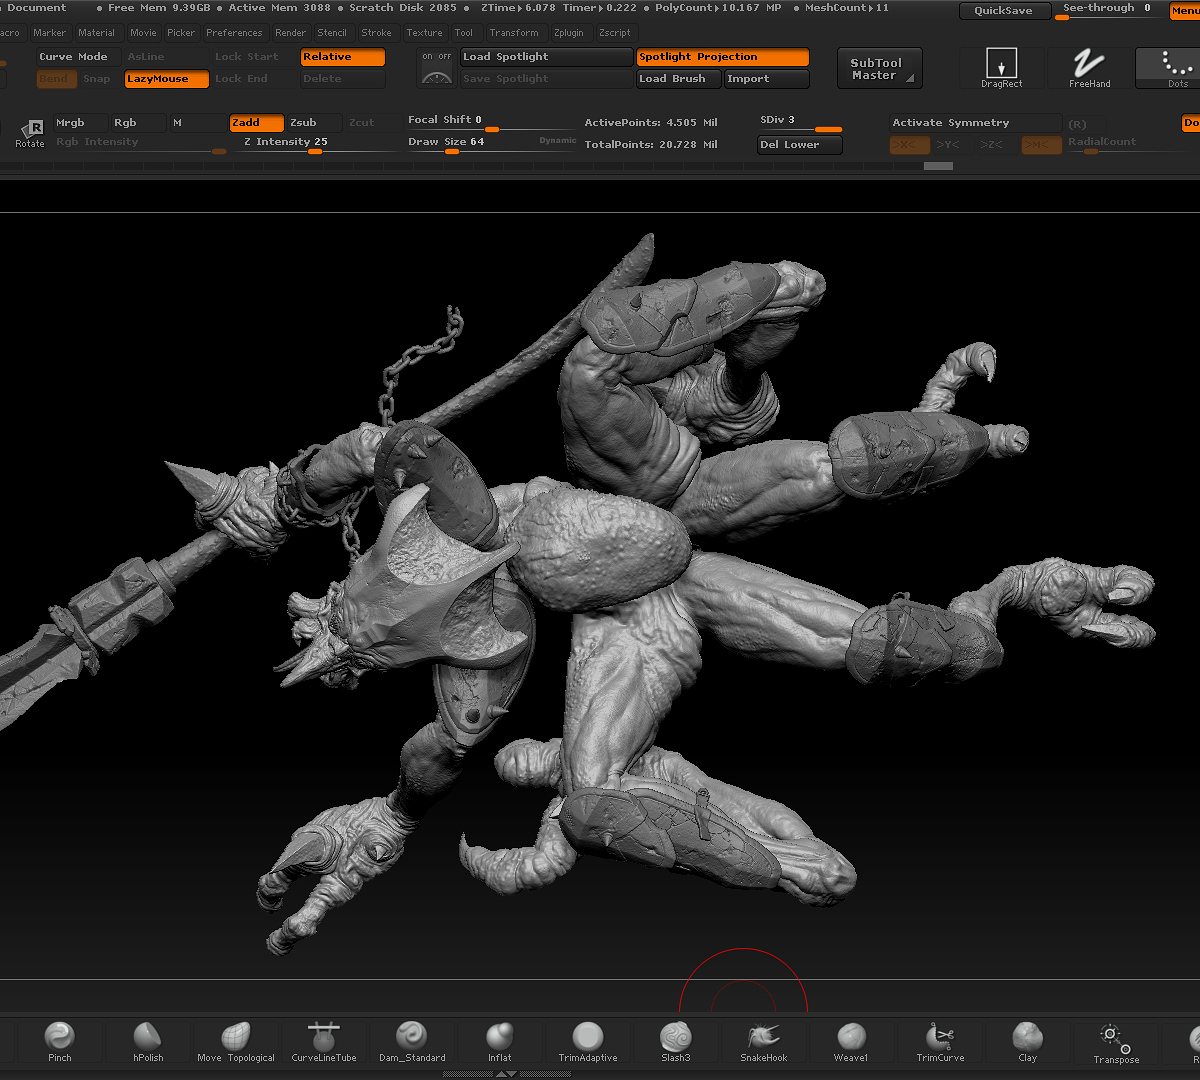Select the DragRect stroke type
Image resolution: width=1200 pixels, height=1080 pixels.
tap(1001, 68)
